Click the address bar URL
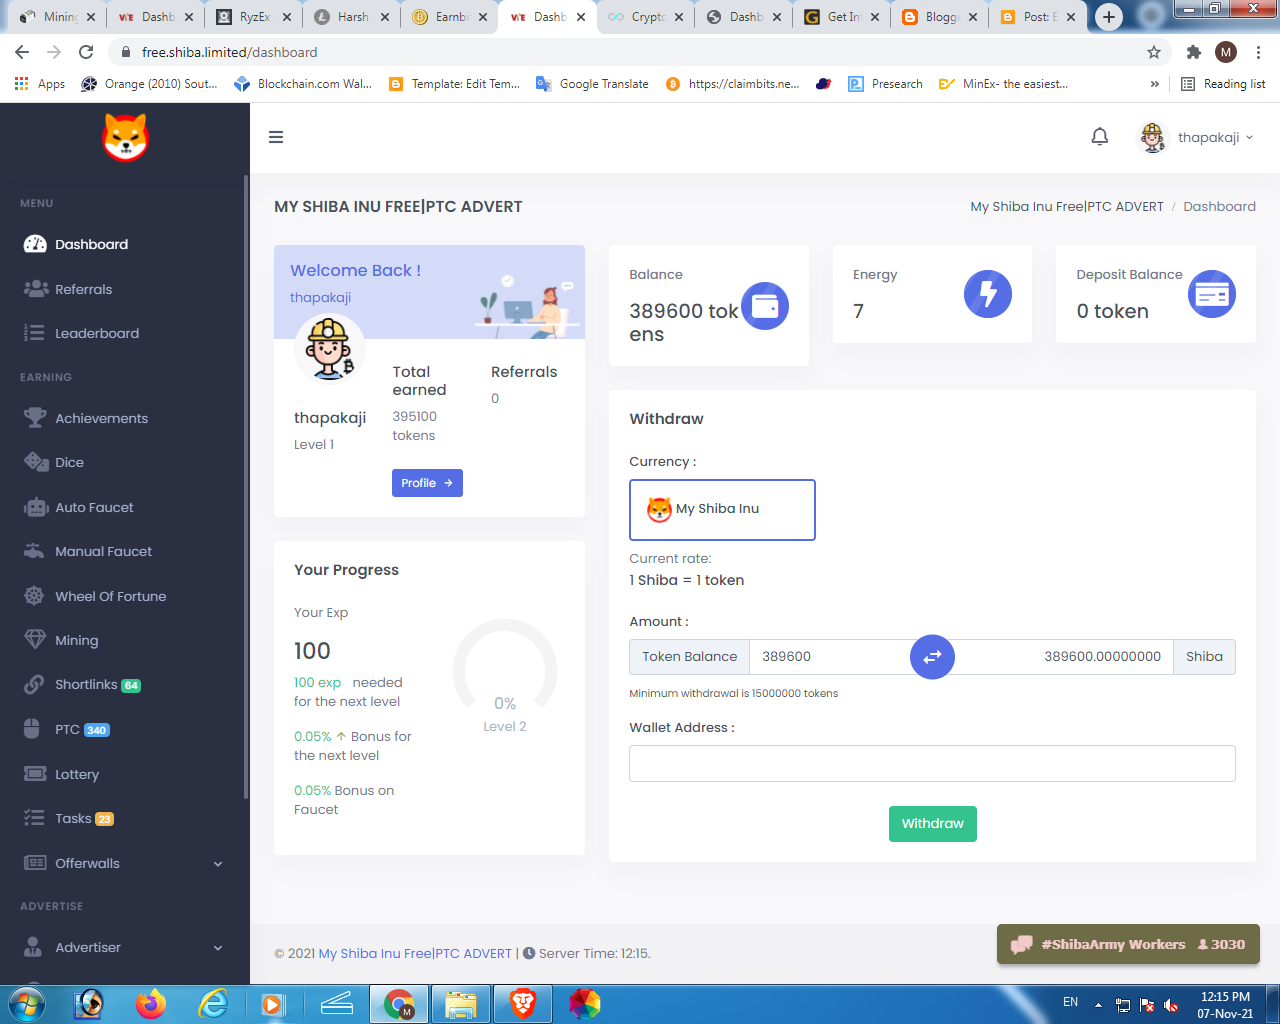 tap(230, 52)
